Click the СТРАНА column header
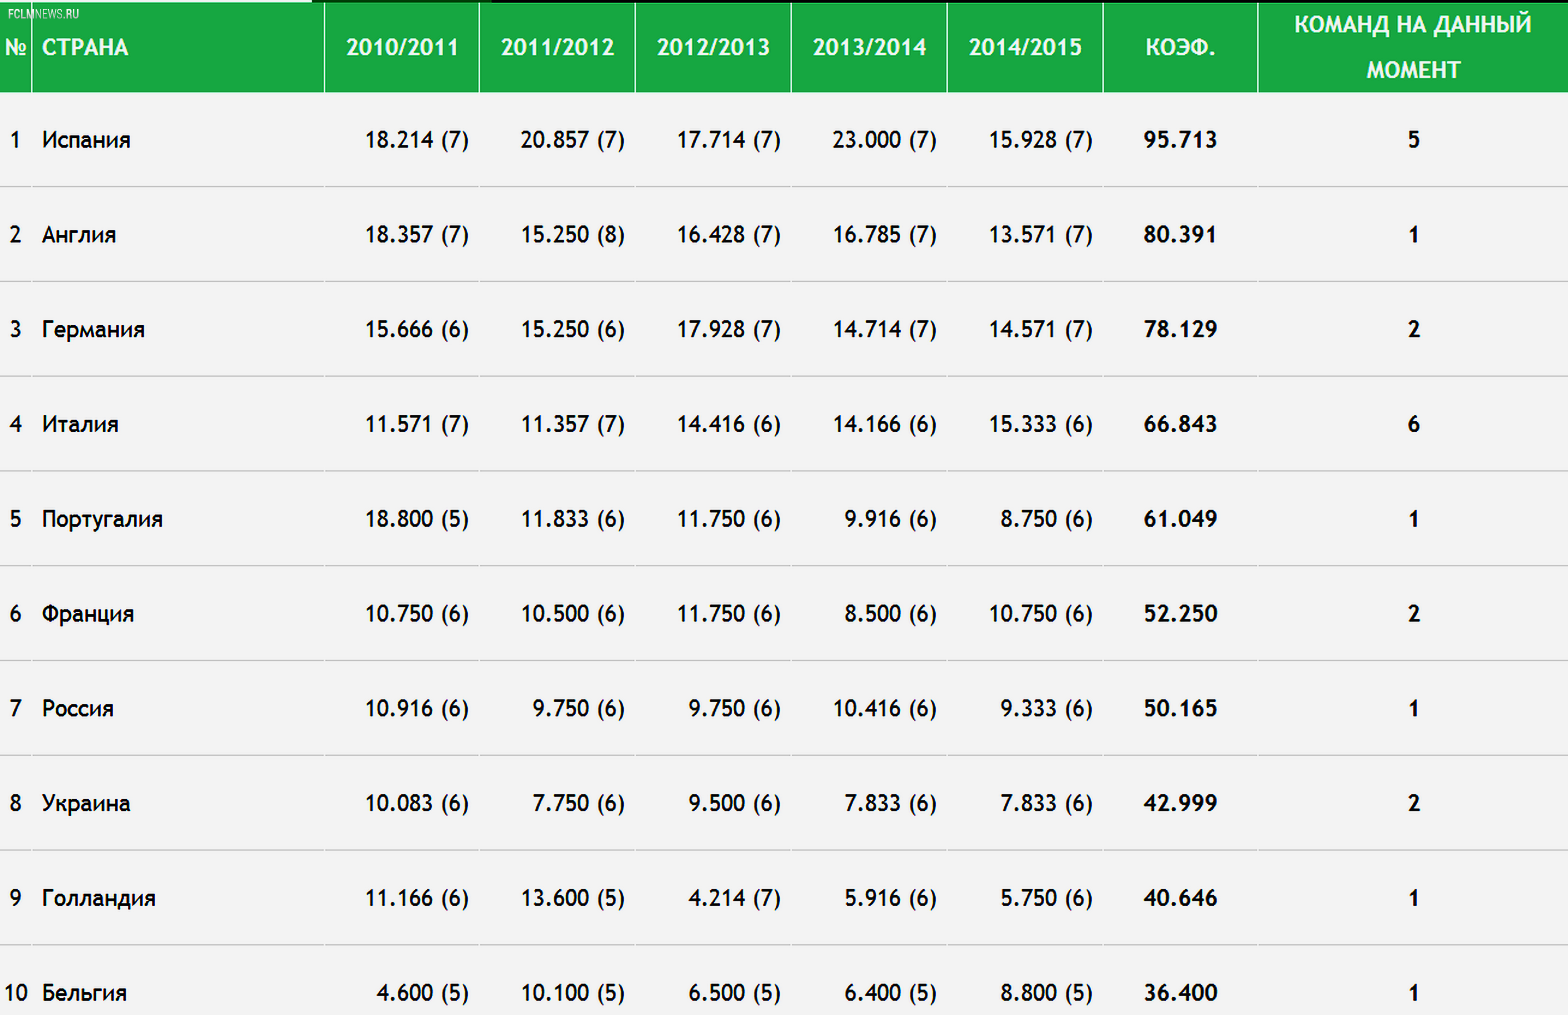 [85, 48]
